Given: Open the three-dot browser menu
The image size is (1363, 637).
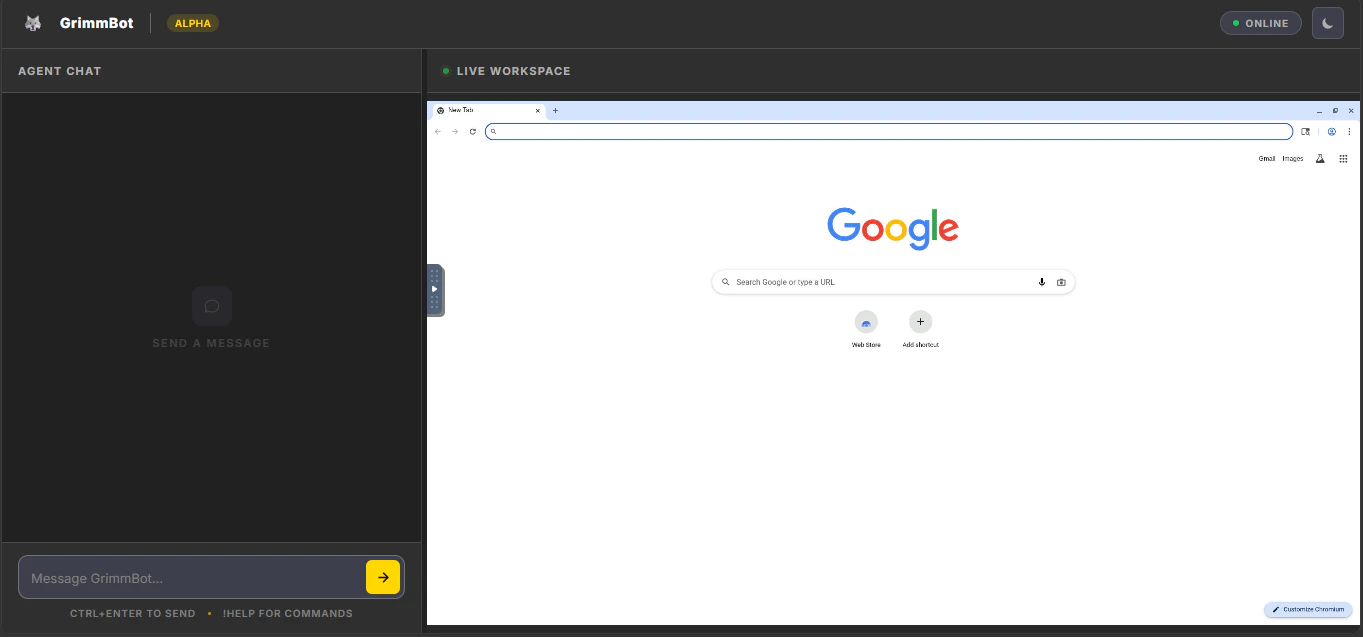Looking at the screenshot, I should (1350, 131).
